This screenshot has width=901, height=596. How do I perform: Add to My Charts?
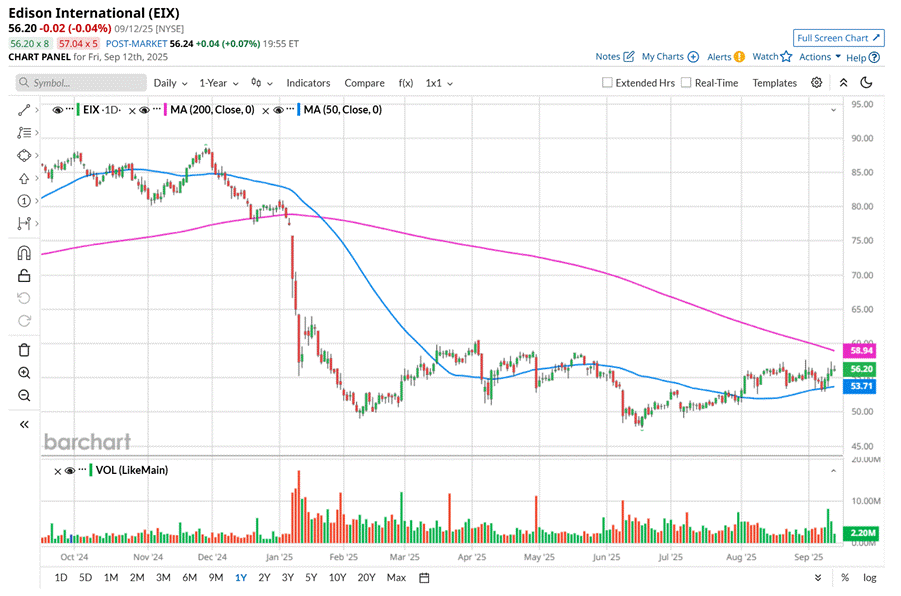670,56
